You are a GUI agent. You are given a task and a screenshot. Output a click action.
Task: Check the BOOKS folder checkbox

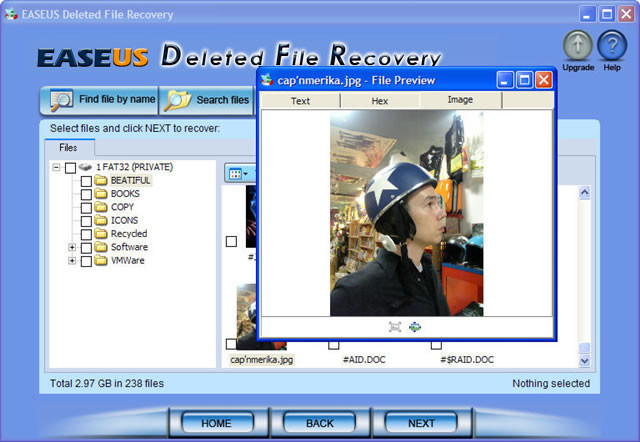tap(86, 194)
